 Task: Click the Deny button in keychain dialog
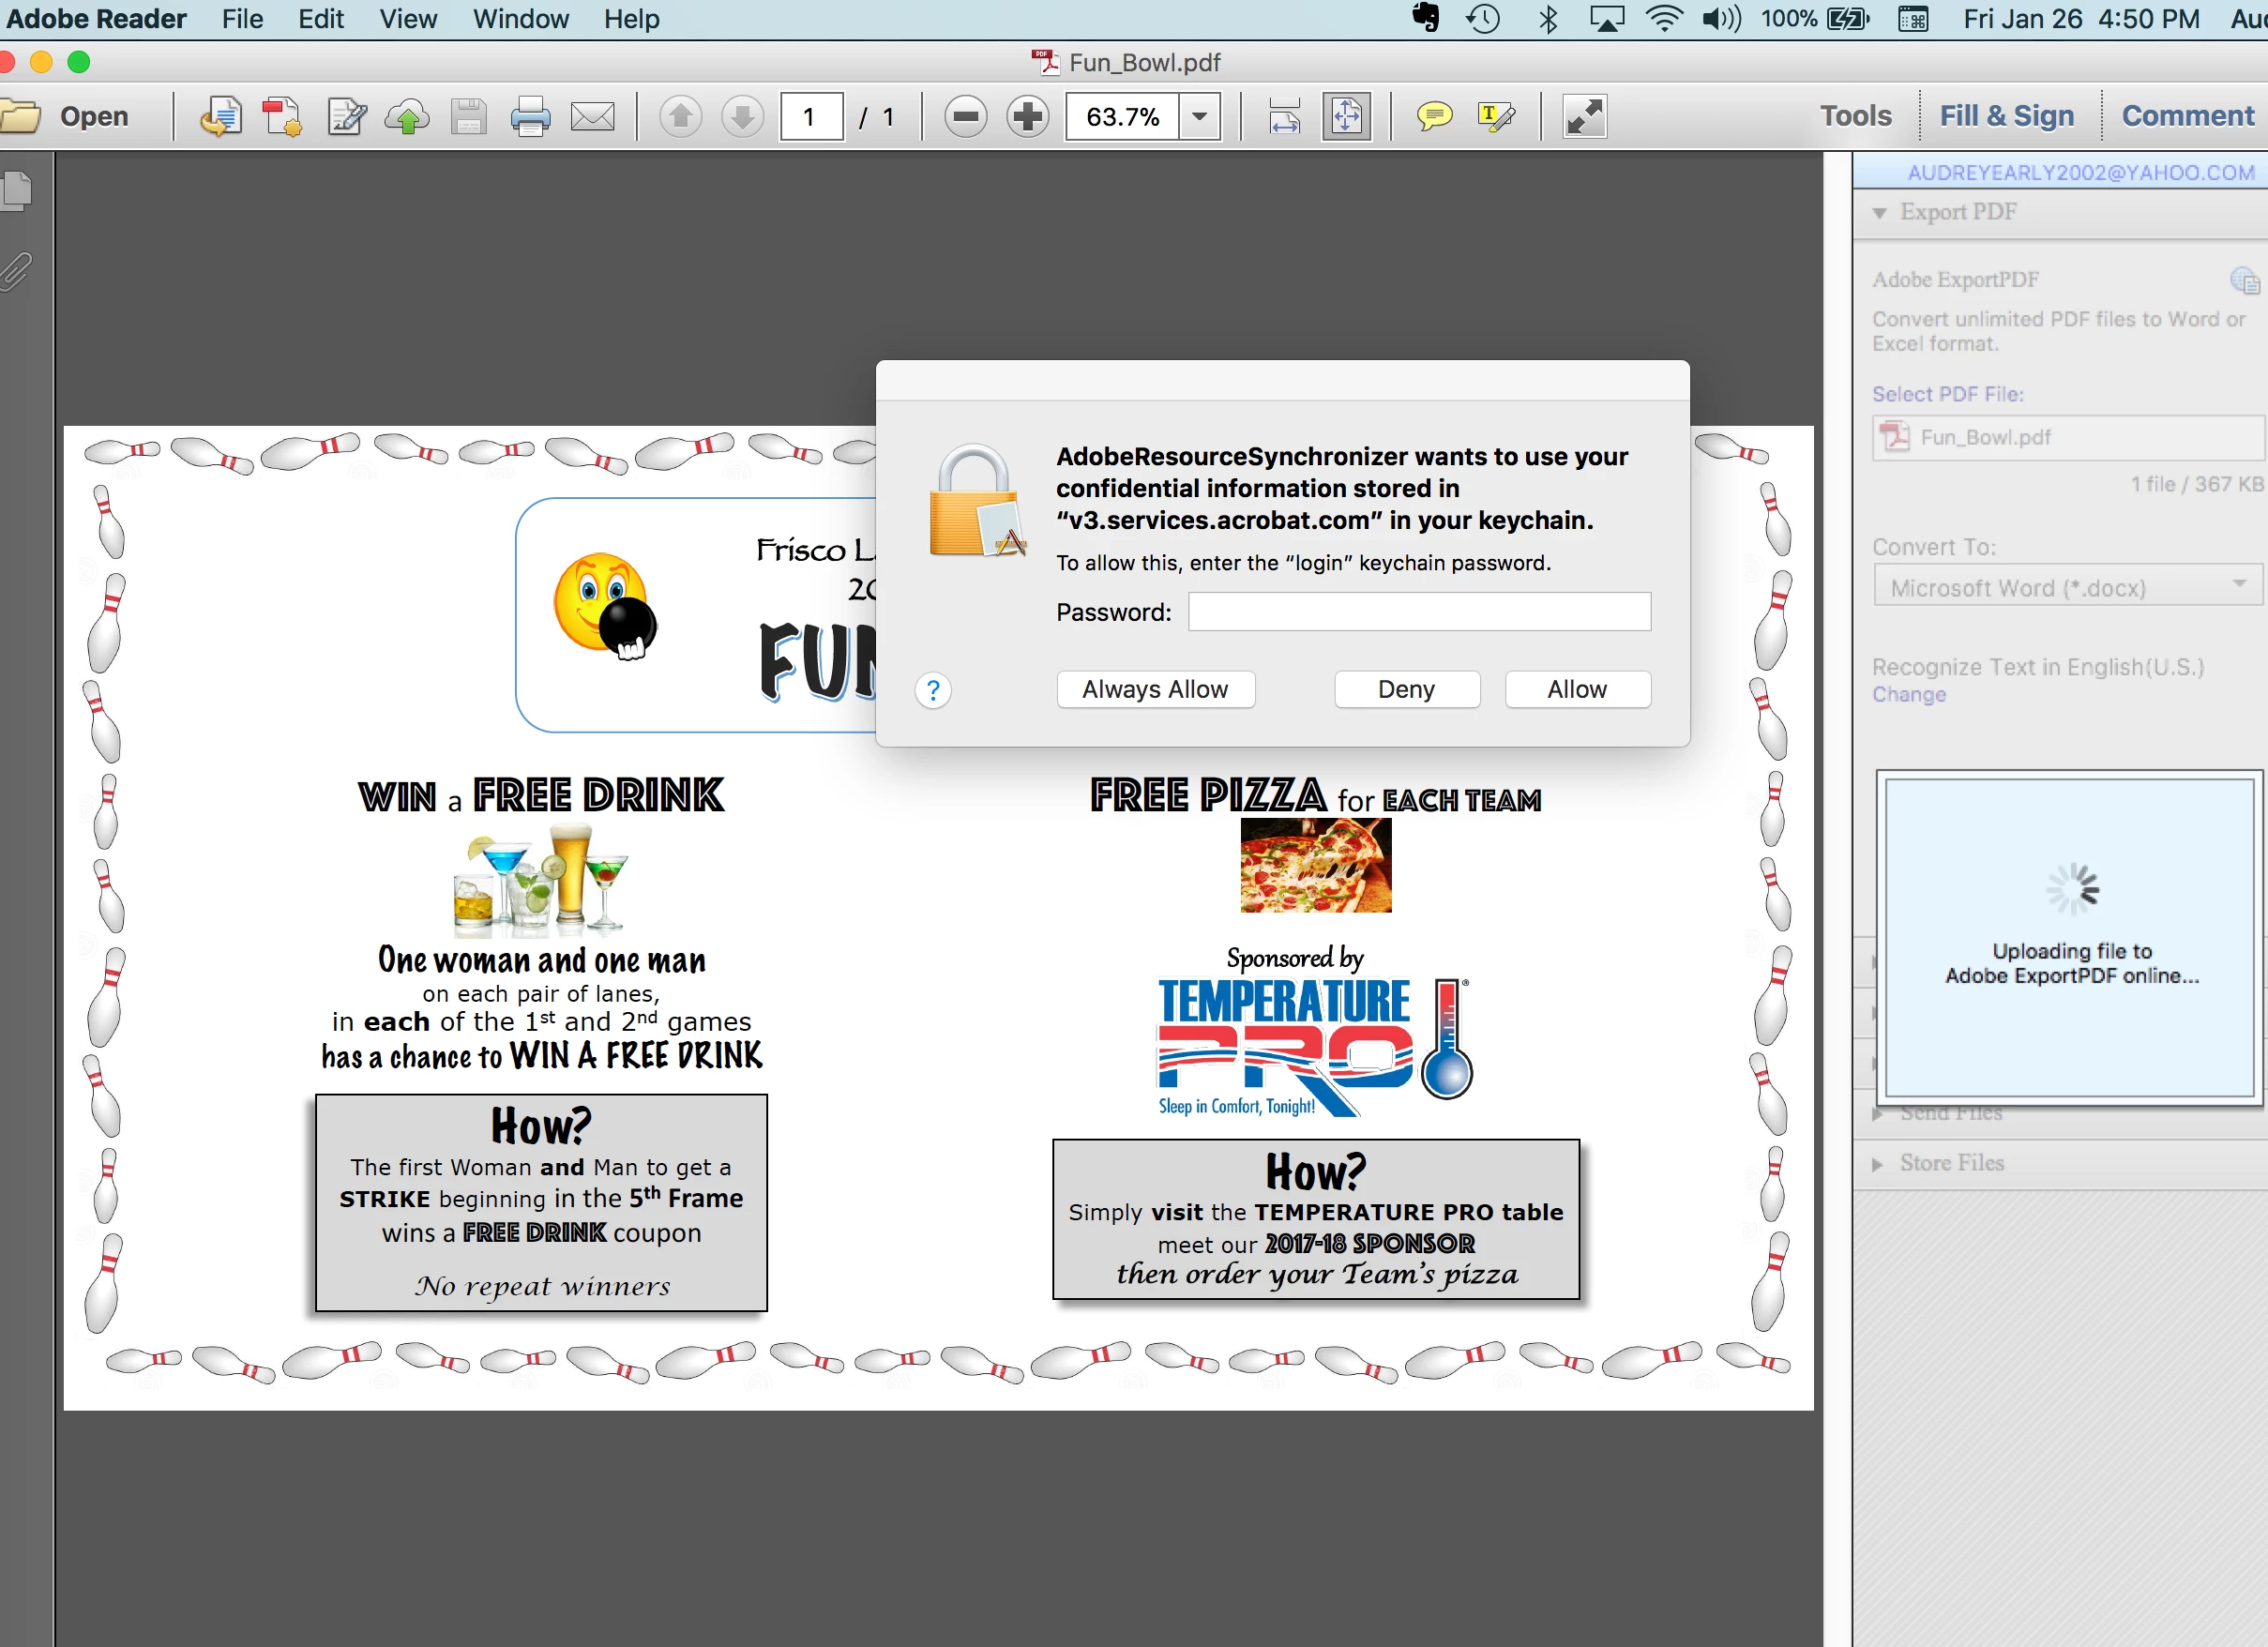pyautogui.click(x=1406, y=689)
